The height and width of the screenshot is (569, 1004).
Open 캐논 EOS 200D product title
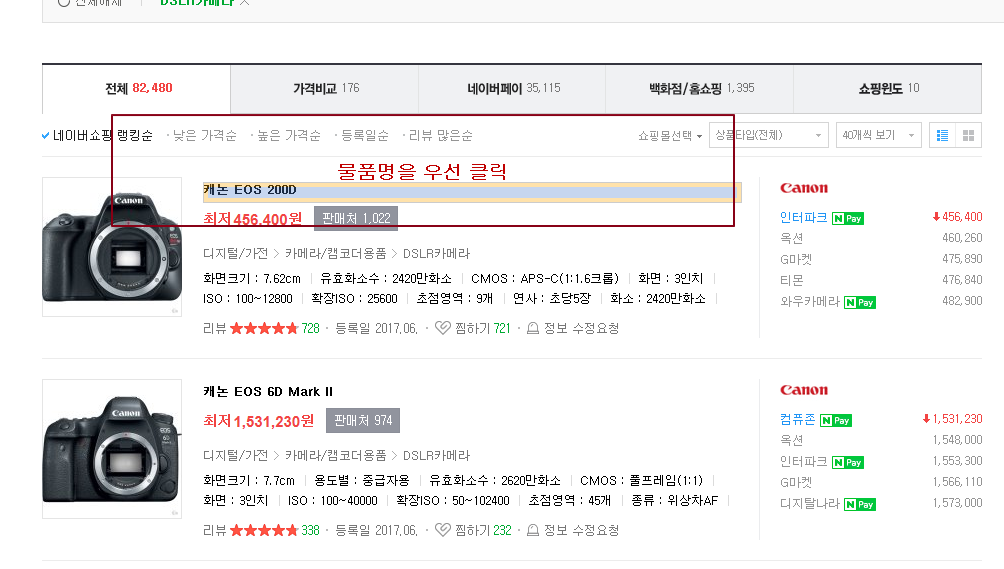pos(250,190)
